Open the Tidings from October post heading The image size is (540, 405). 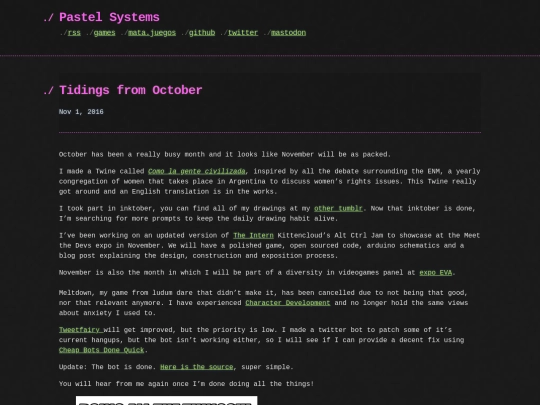coord(131,90)
